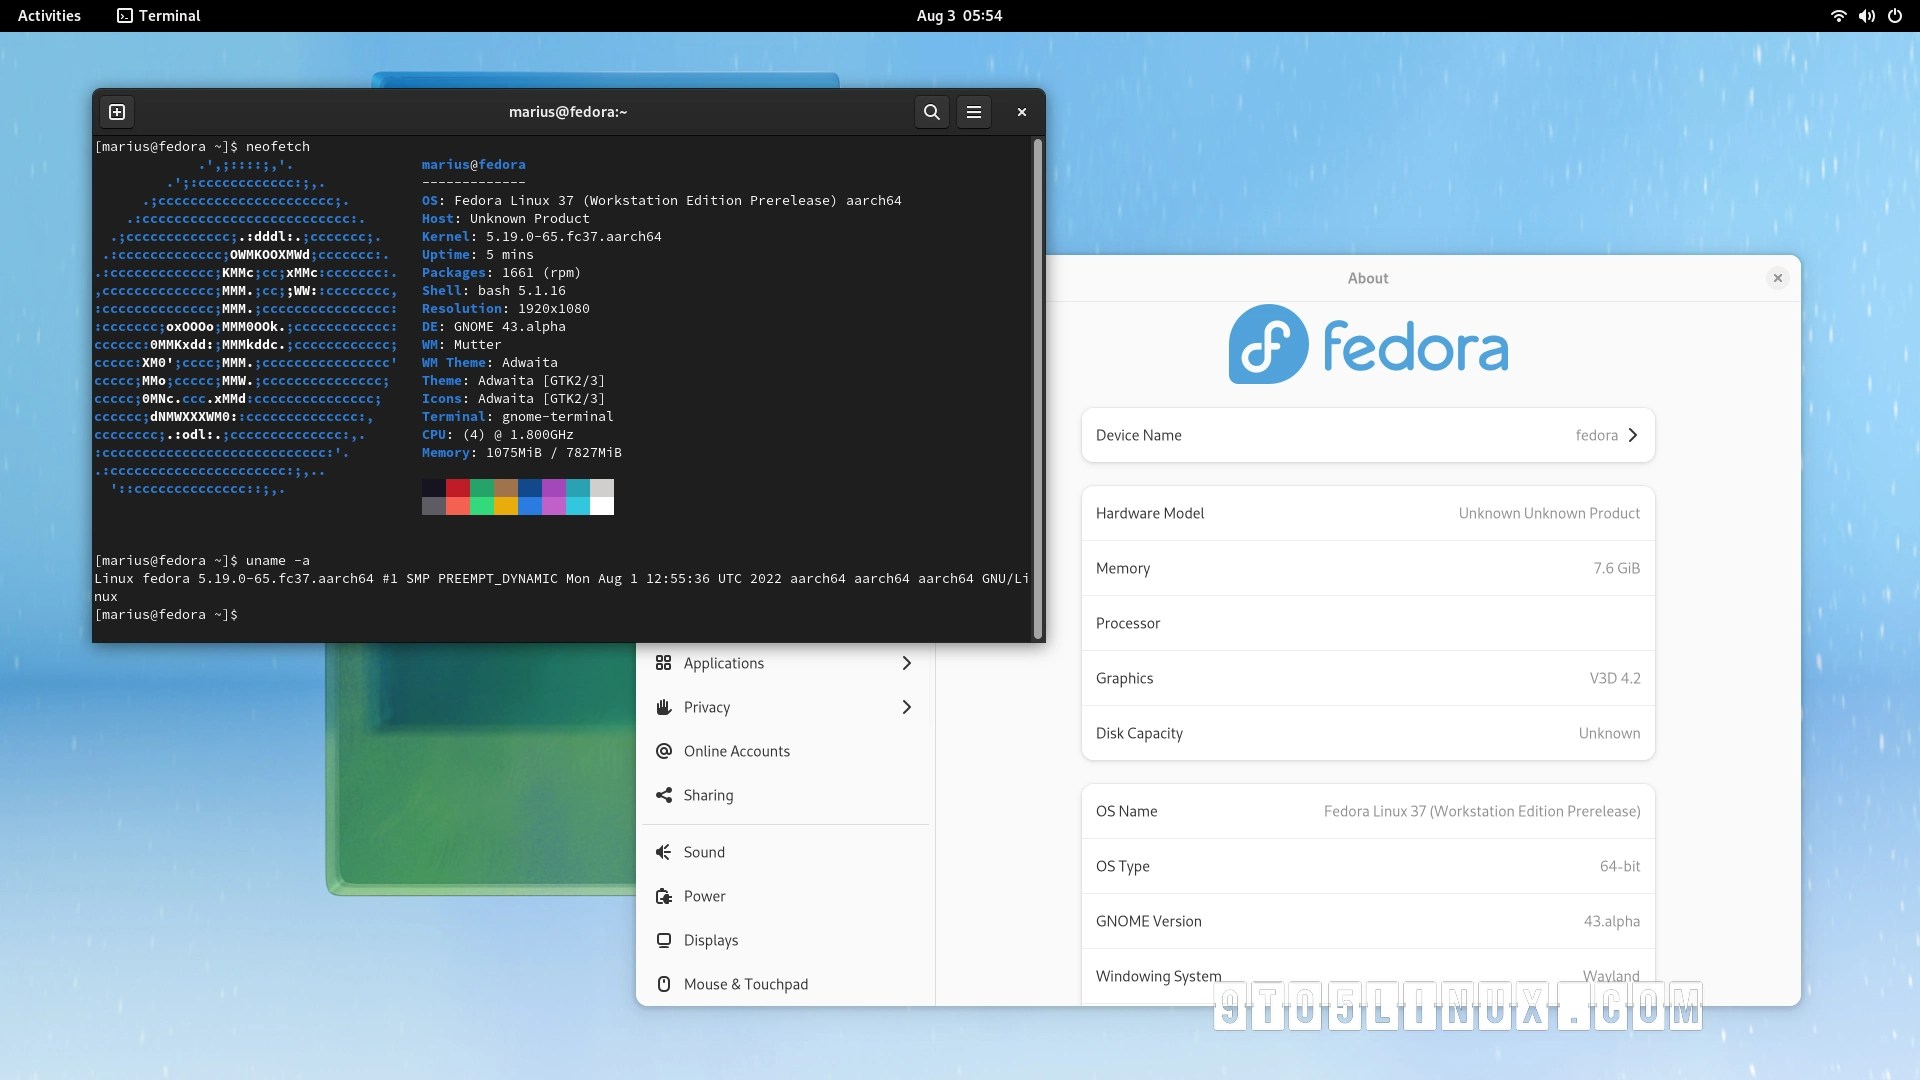Viewport: 1920px width, 1080px height.
Task: Select Power in settings sidebar
Action: (704, 896)
